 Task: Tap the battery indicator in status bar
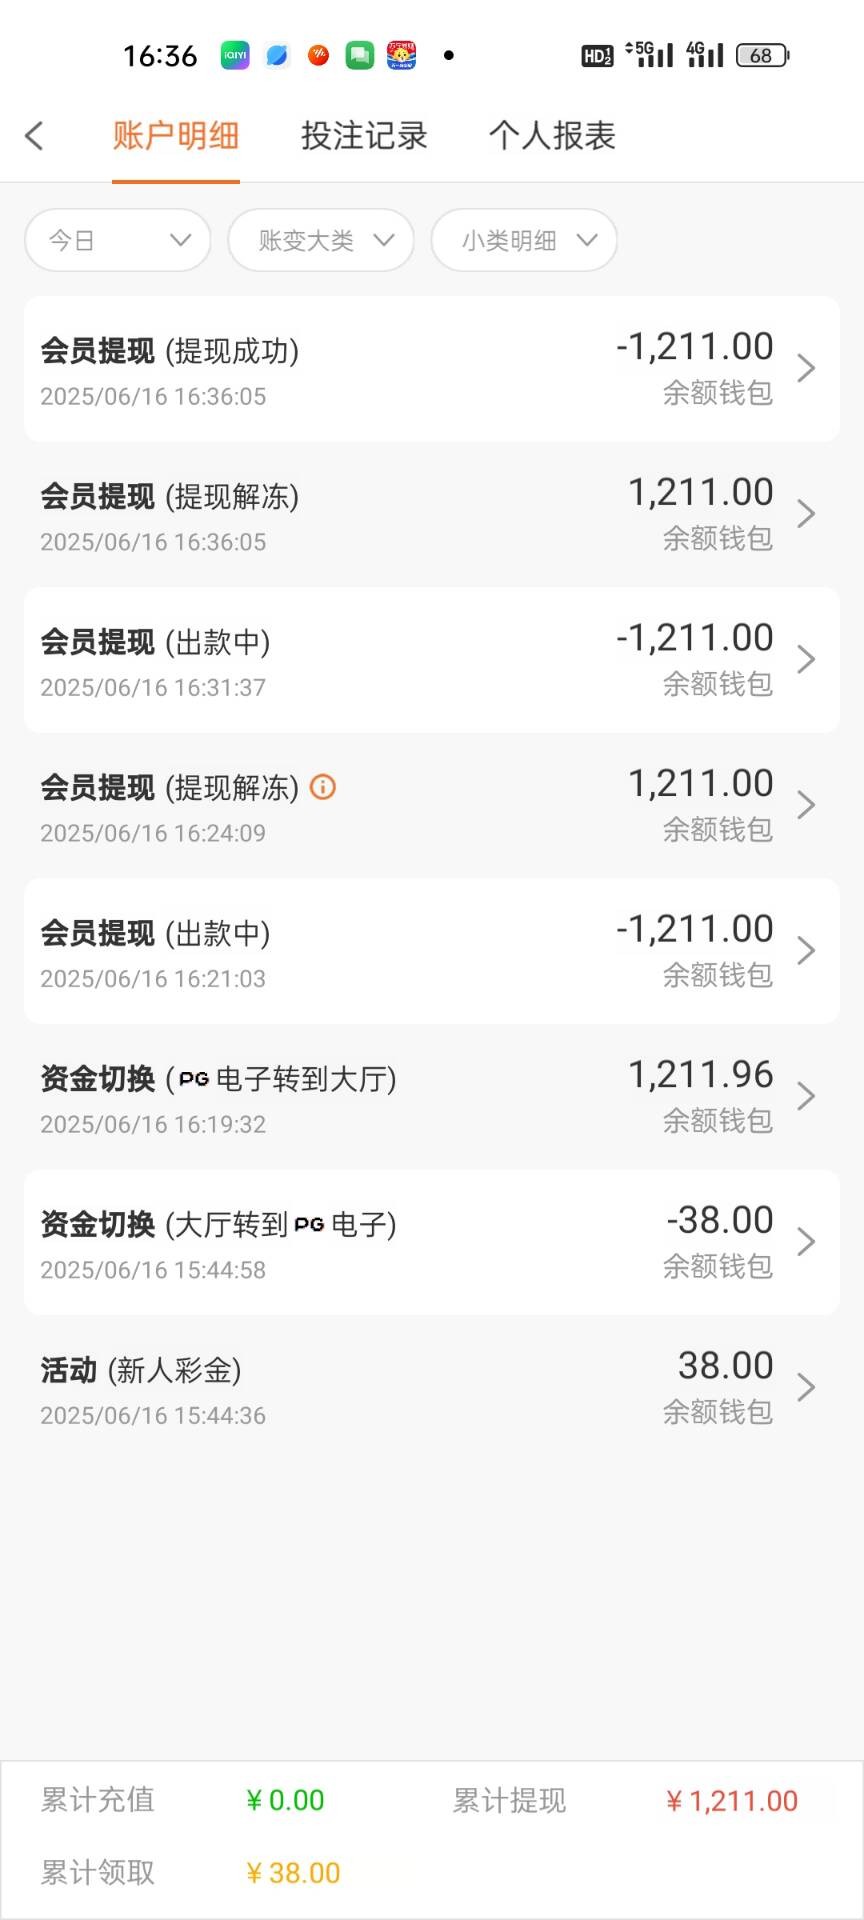(762, 55)
